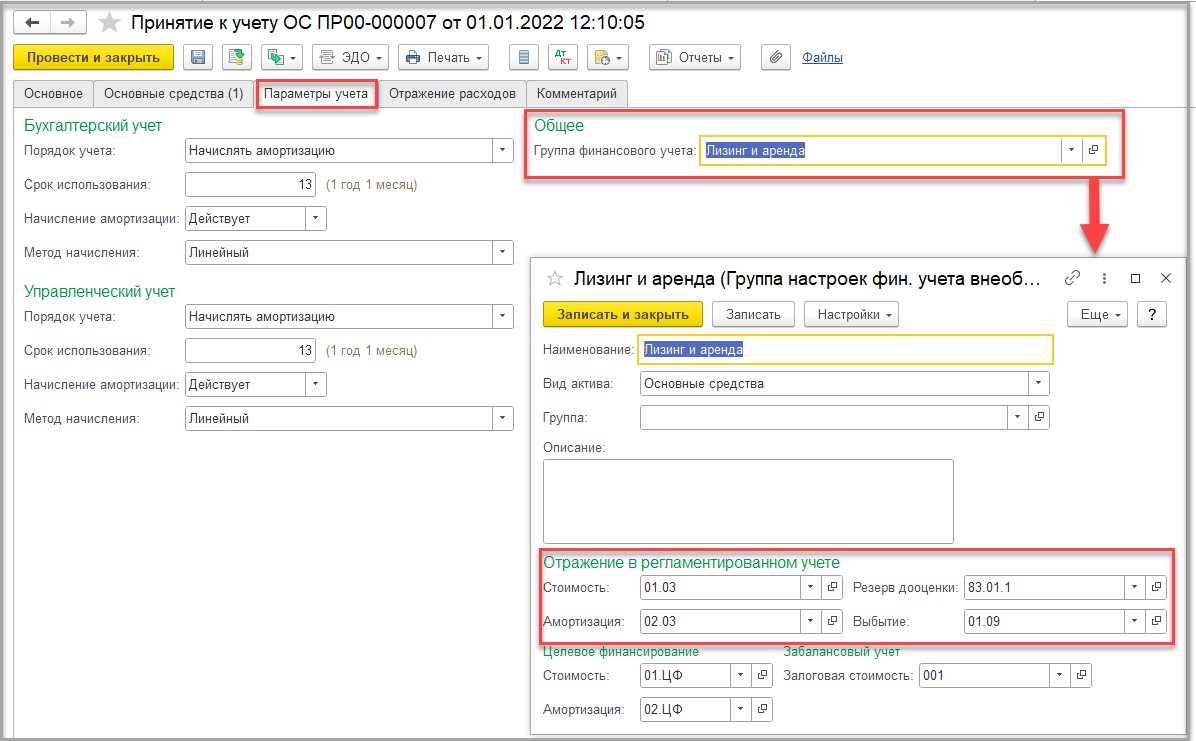Switch to the Отражение расходов tab
Screen dimensions: 1196x741
coord(452,94)
